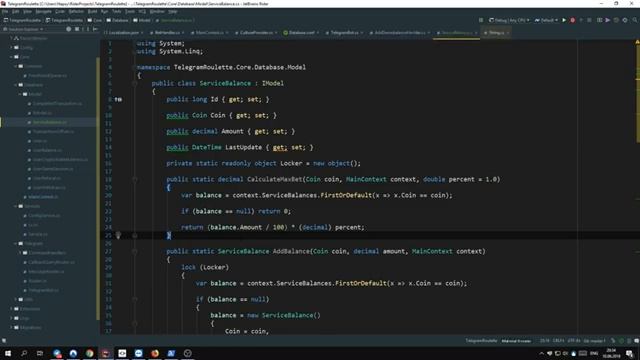This screenshot has height=360, width=640.
Task: Open Search Everywhere magnifier icon
Action: pos(635,20)
